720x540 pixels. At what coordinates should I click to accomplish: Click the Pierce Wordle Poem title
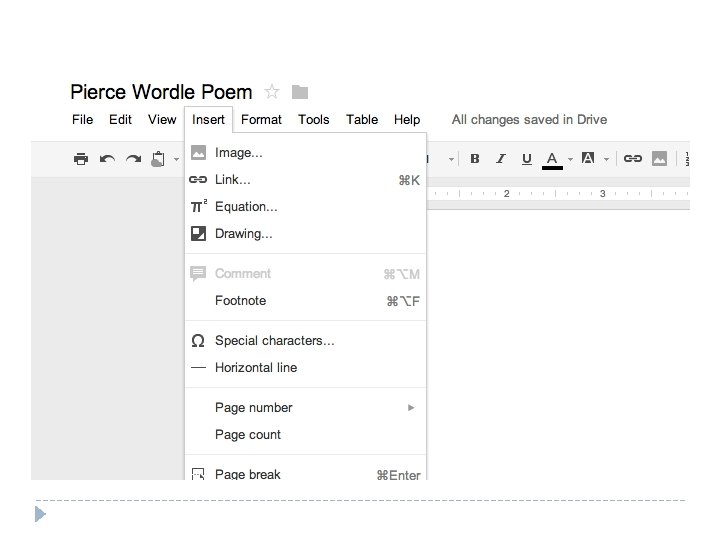pos(161,92)
